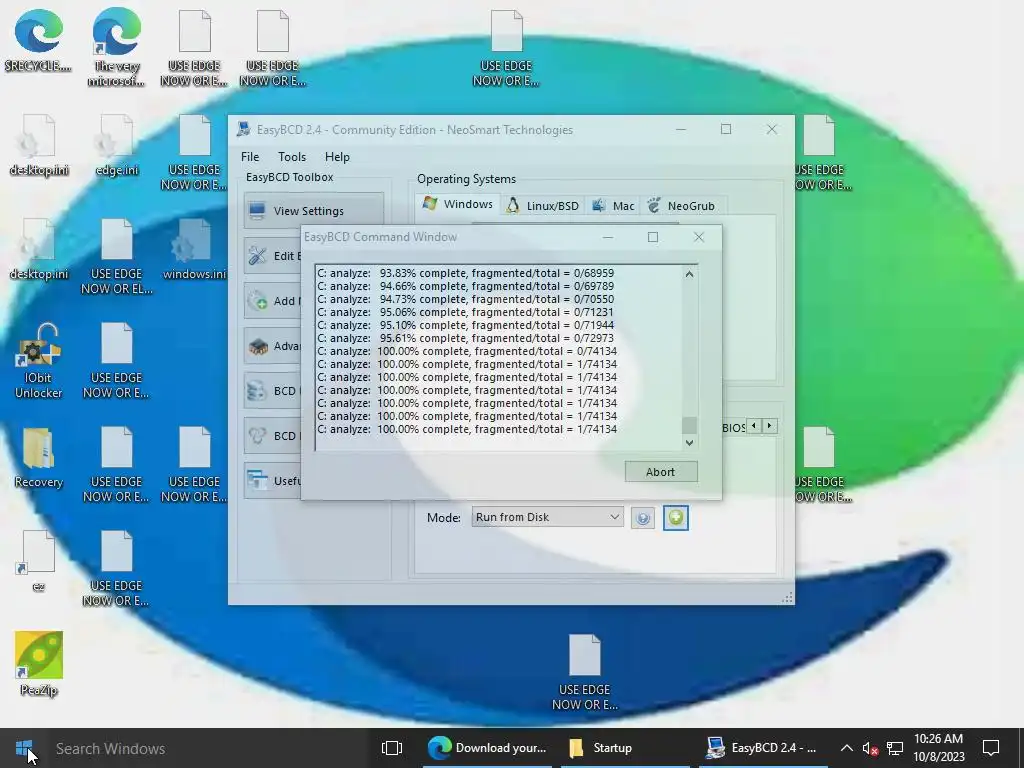The height and width of the screenshot is (768, 1024).
Task: Switch to the Mac tab
Action: point(613,206)
